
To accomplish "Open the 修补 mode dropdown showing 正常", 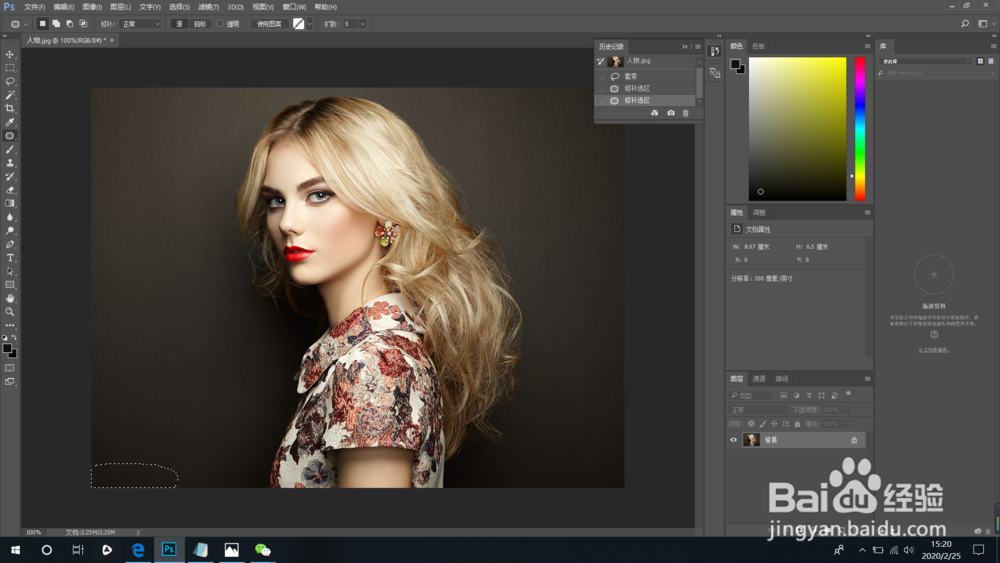I will (140, 24).
